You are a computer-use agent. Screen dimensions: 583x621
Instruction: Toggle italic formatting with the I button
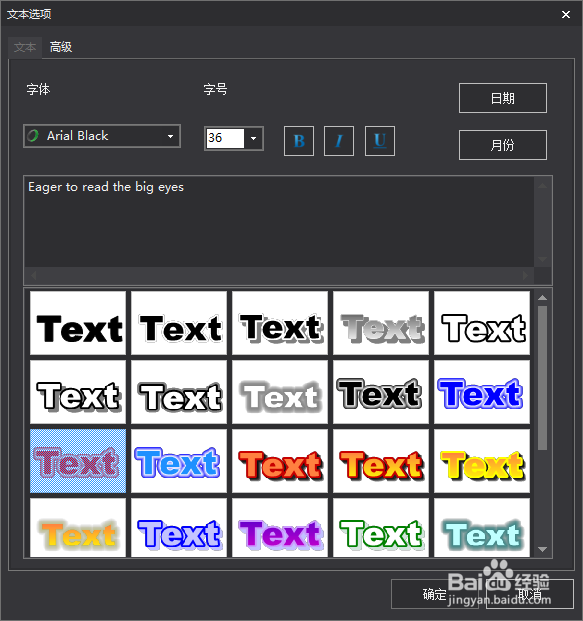339,141
